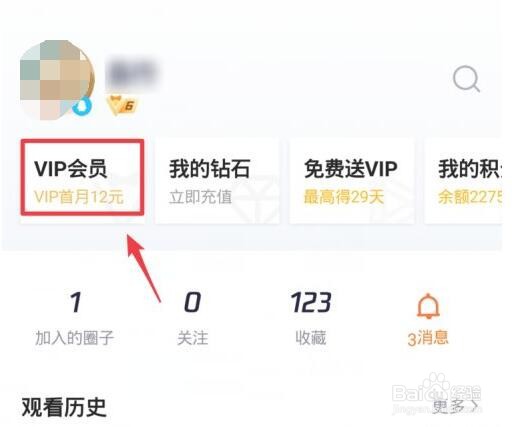Open 3消息 messages label
Viewport: 512px width, 427px height.
point(428,338)
